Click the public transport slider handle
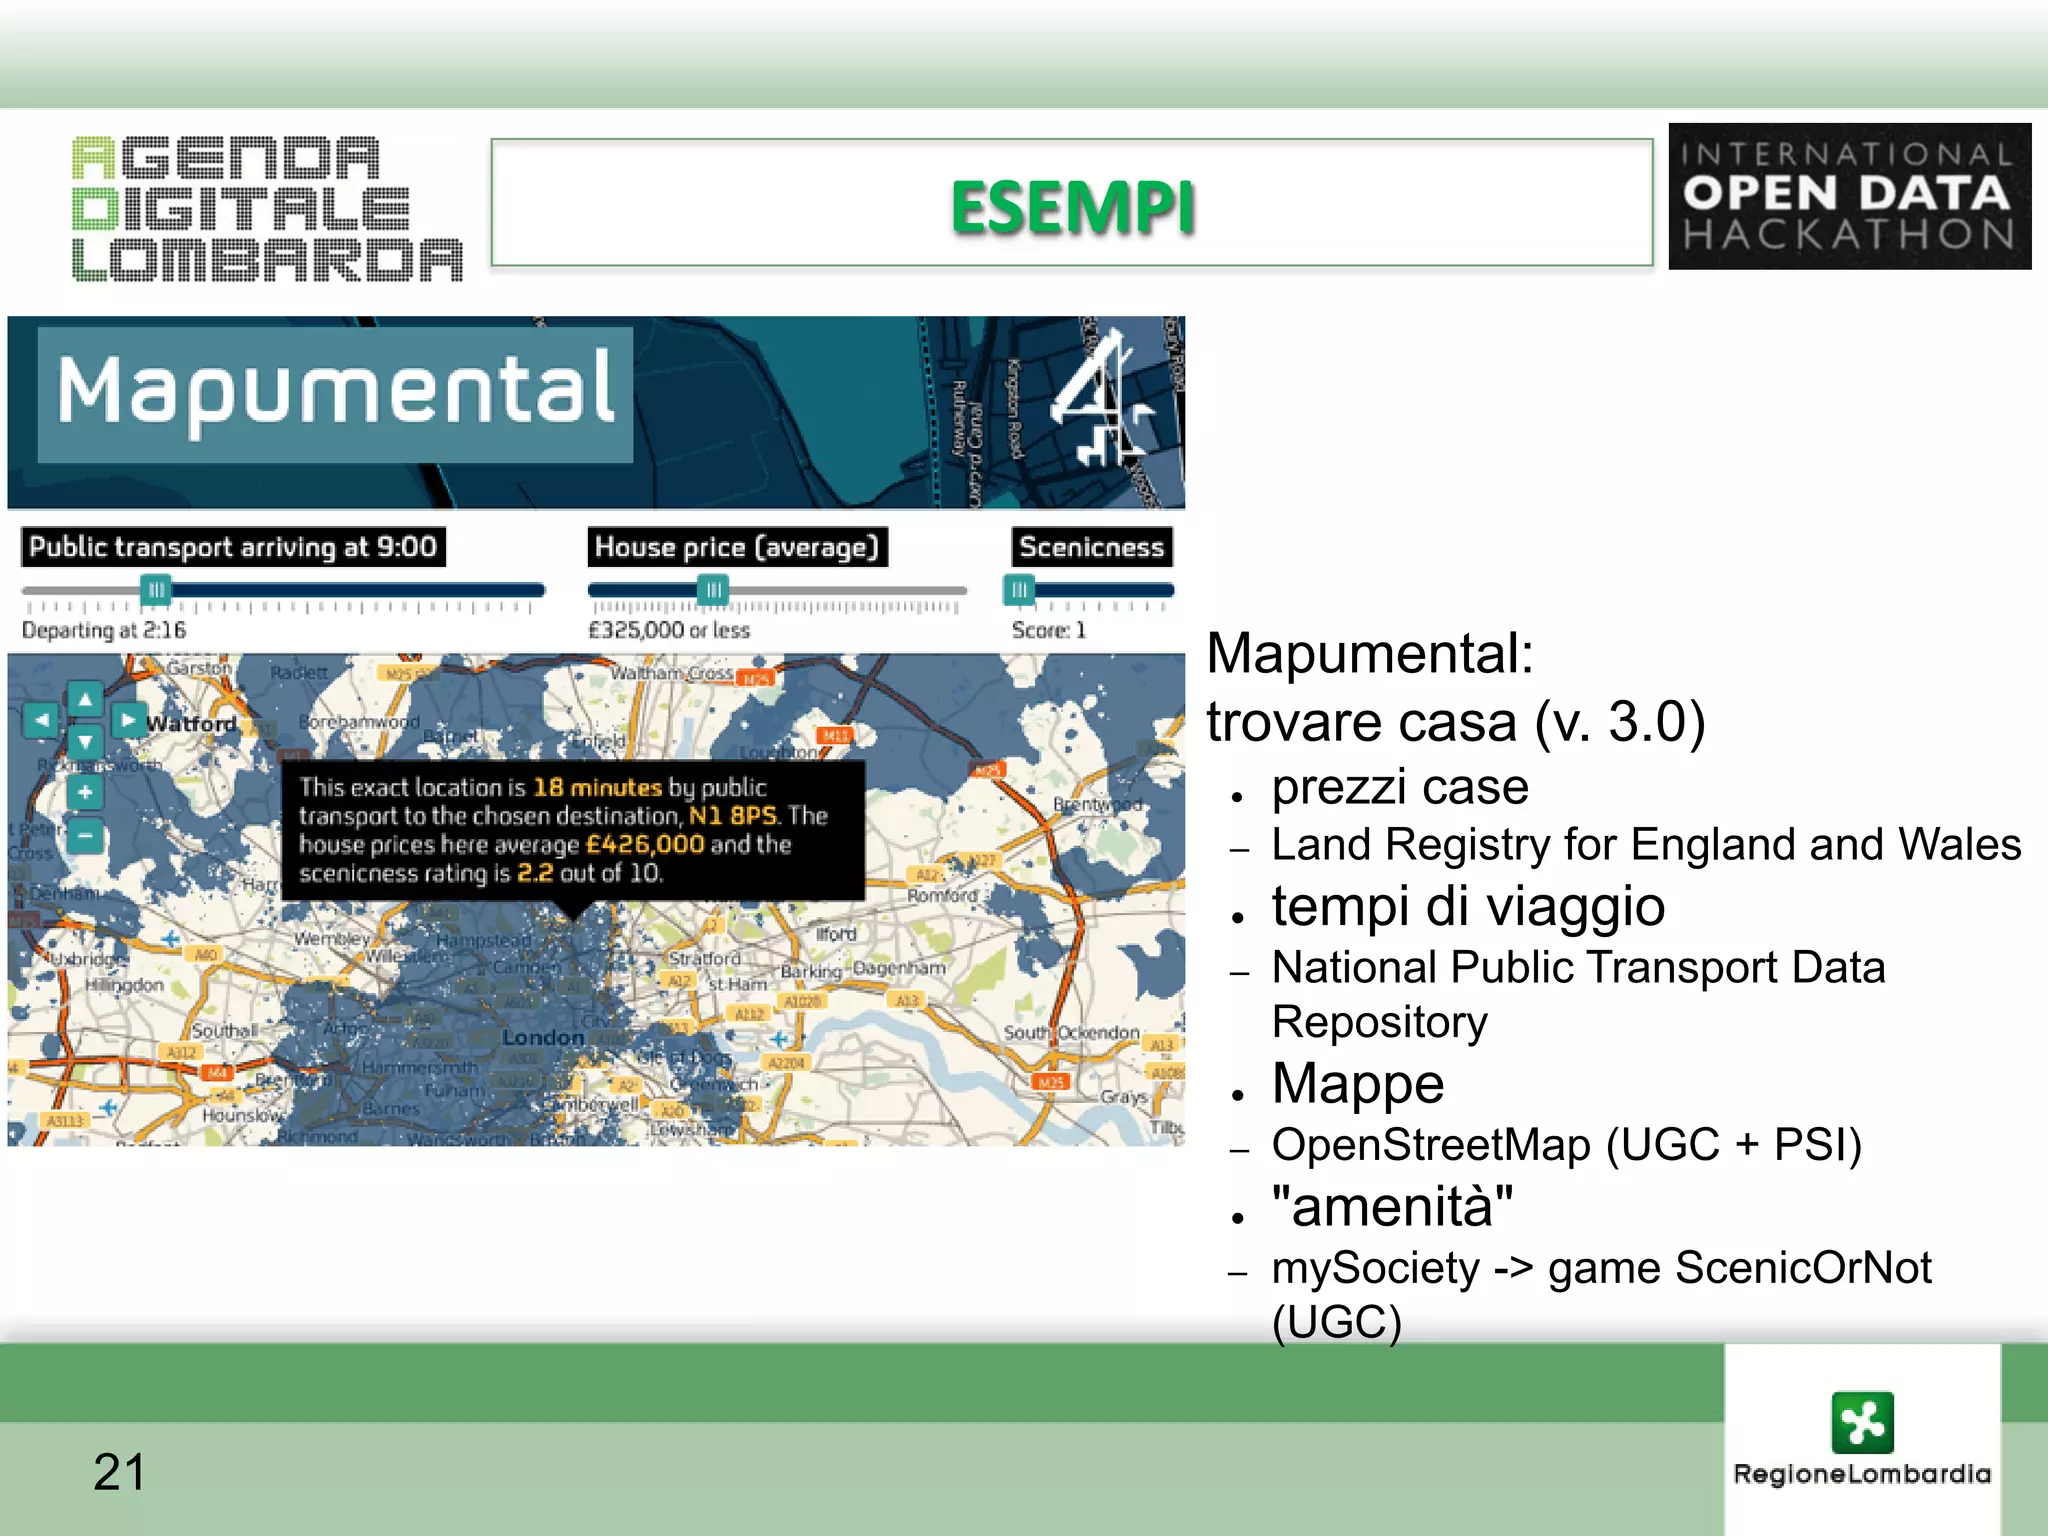Screen dimensions: 2048x1536 [x=156, y=590]
